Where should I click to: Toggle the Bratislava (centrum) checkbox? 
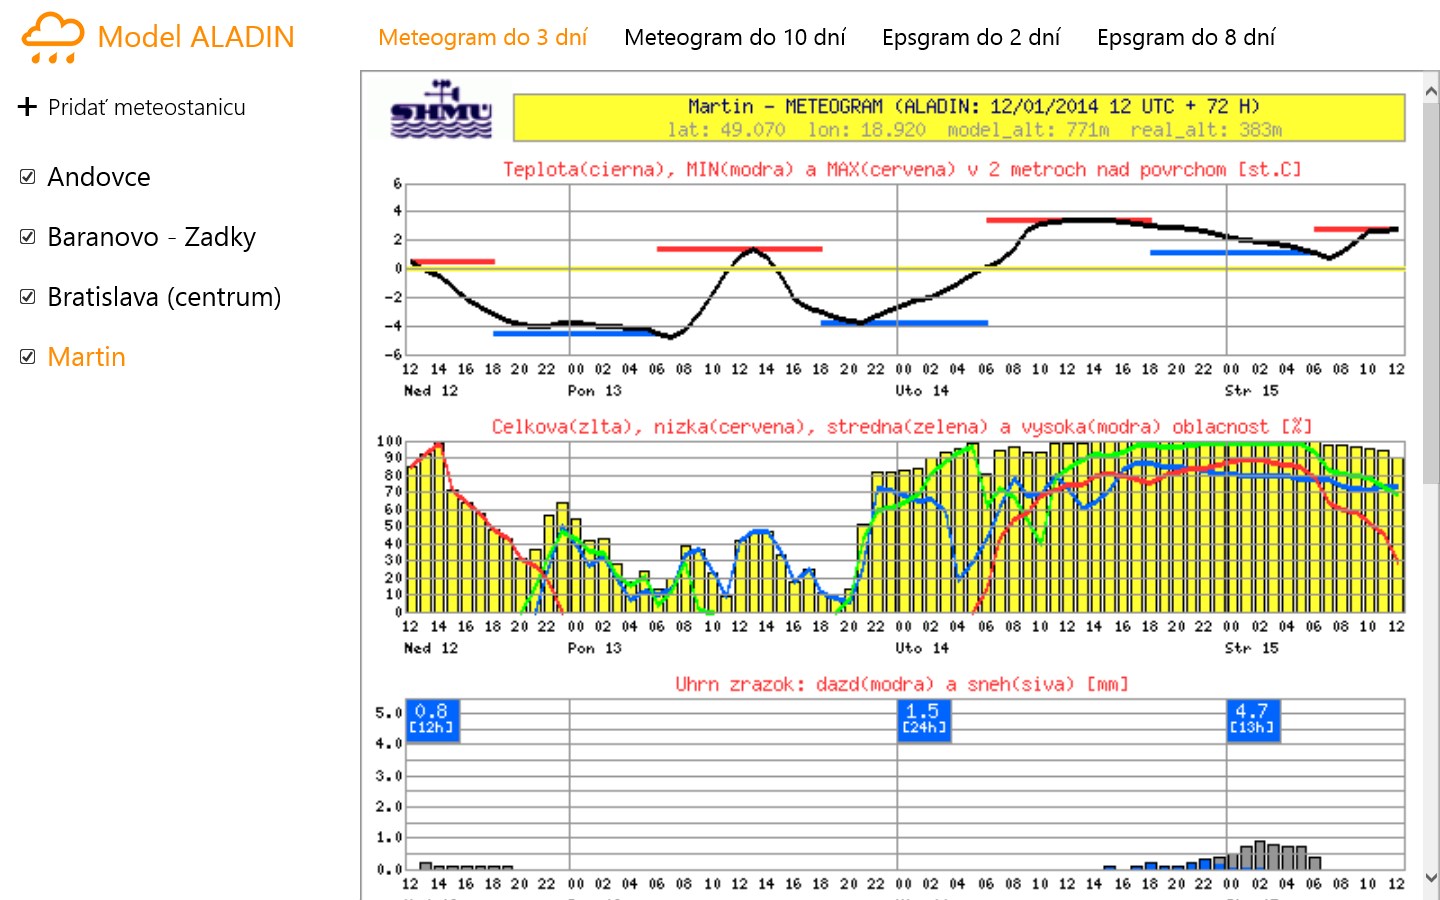point(28,297)
